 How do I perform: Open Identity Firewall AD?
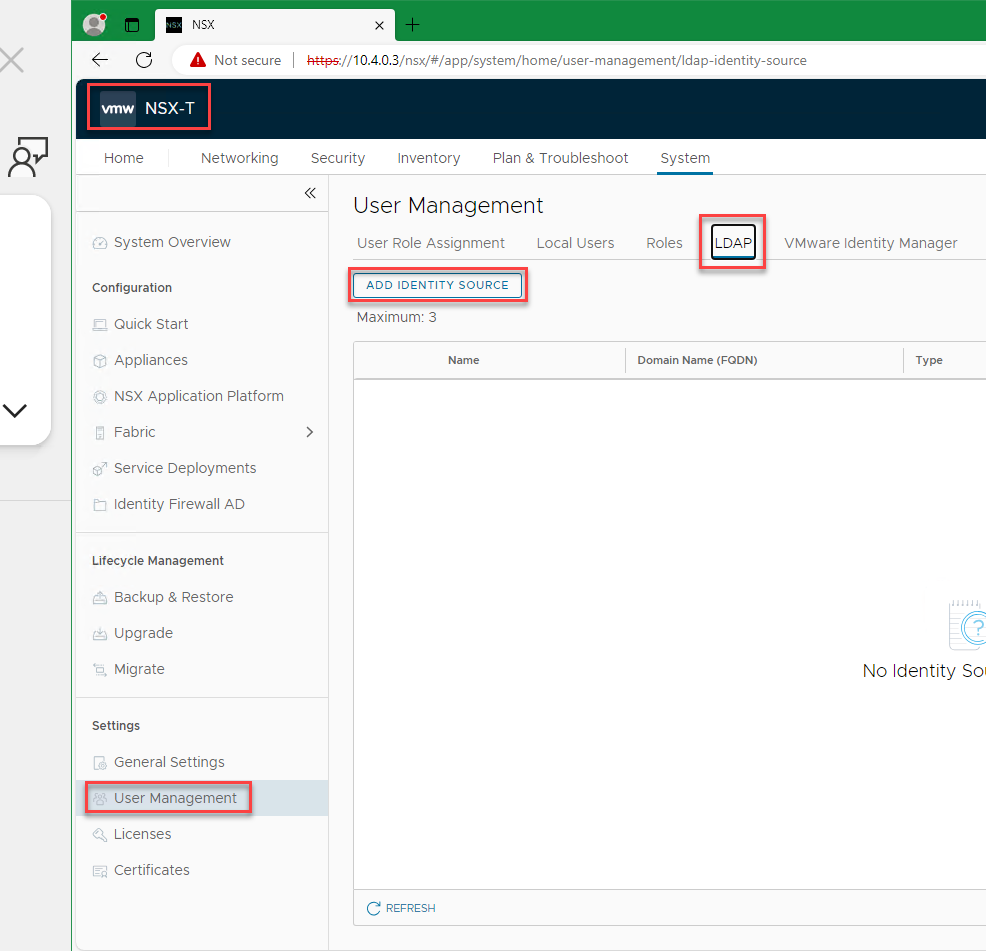coord(179,504)
